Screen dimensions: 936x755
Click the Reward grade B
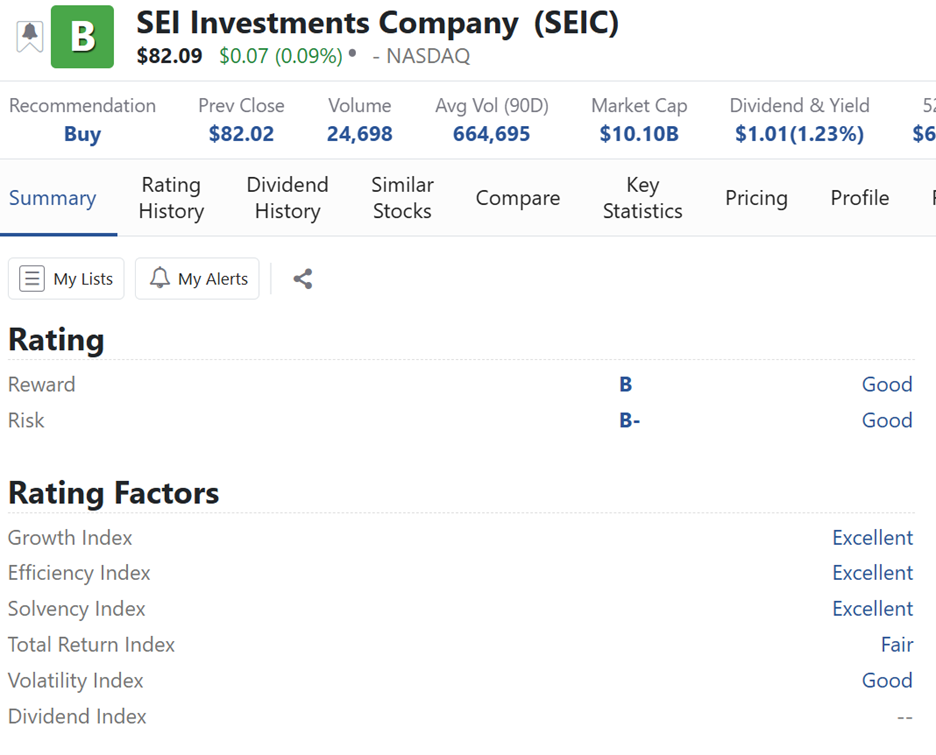625,385
